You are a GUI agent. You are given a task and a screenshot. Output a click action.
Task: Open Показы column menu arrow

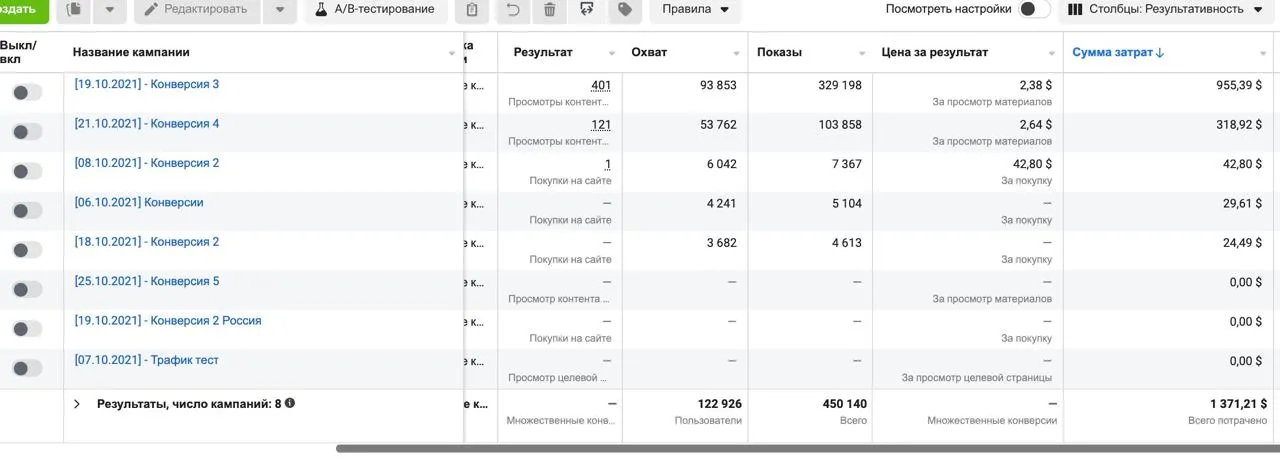(x=862, y=54)
